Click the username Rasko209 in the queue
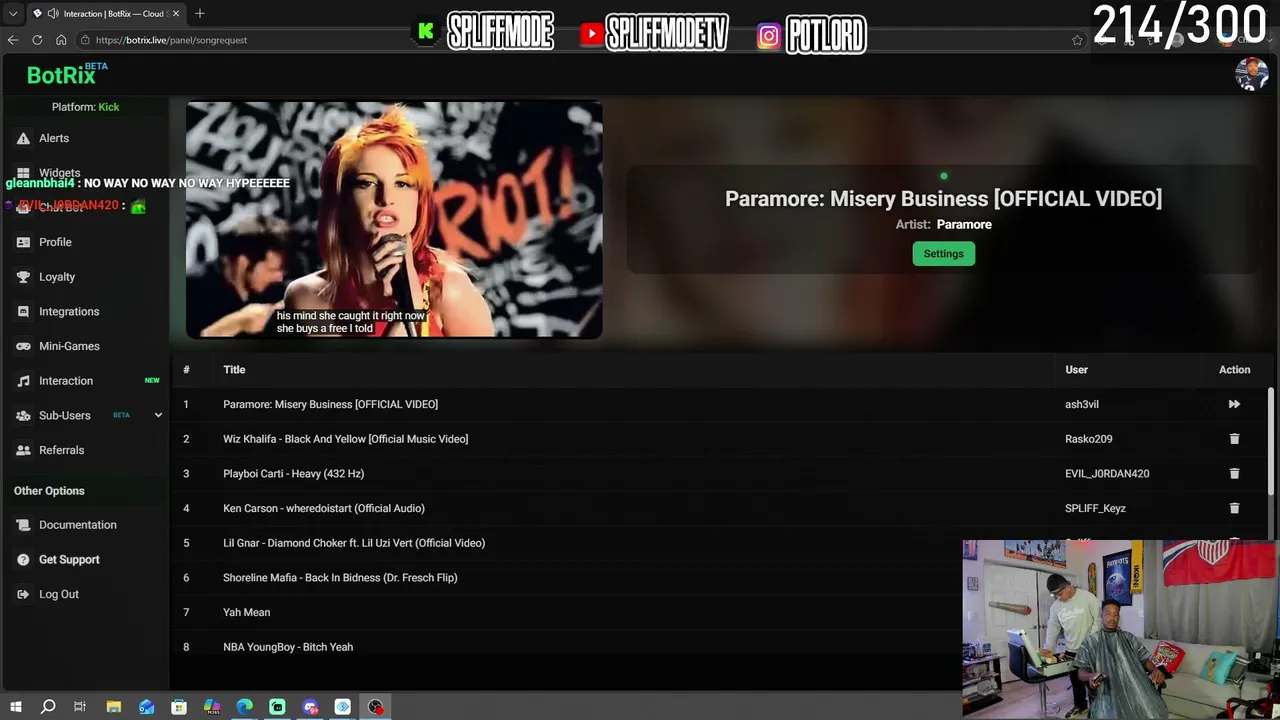The width and height of the screenshot is (1280, 720). coord(1089,439)
